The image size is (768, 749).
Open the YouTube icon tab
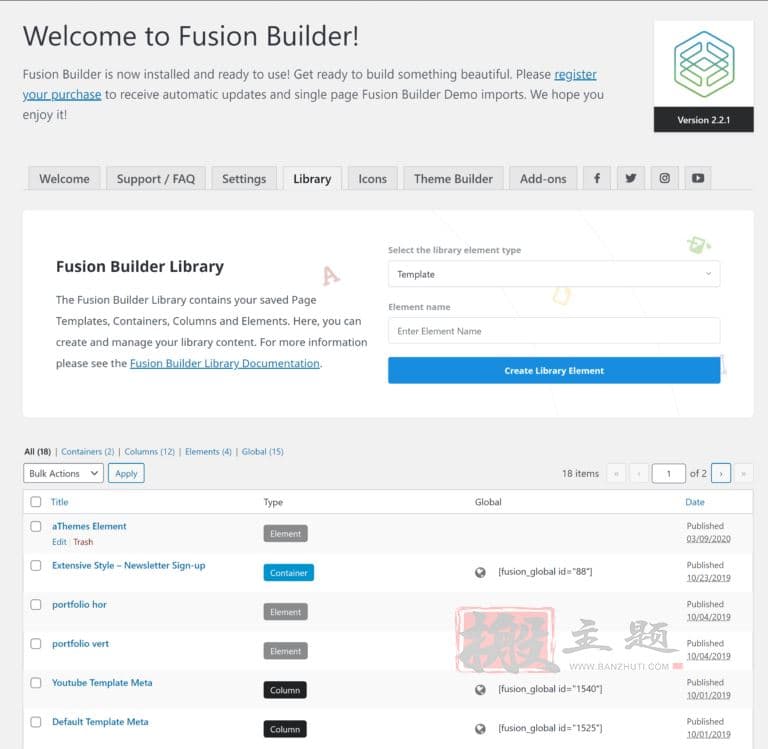point(698,178)
